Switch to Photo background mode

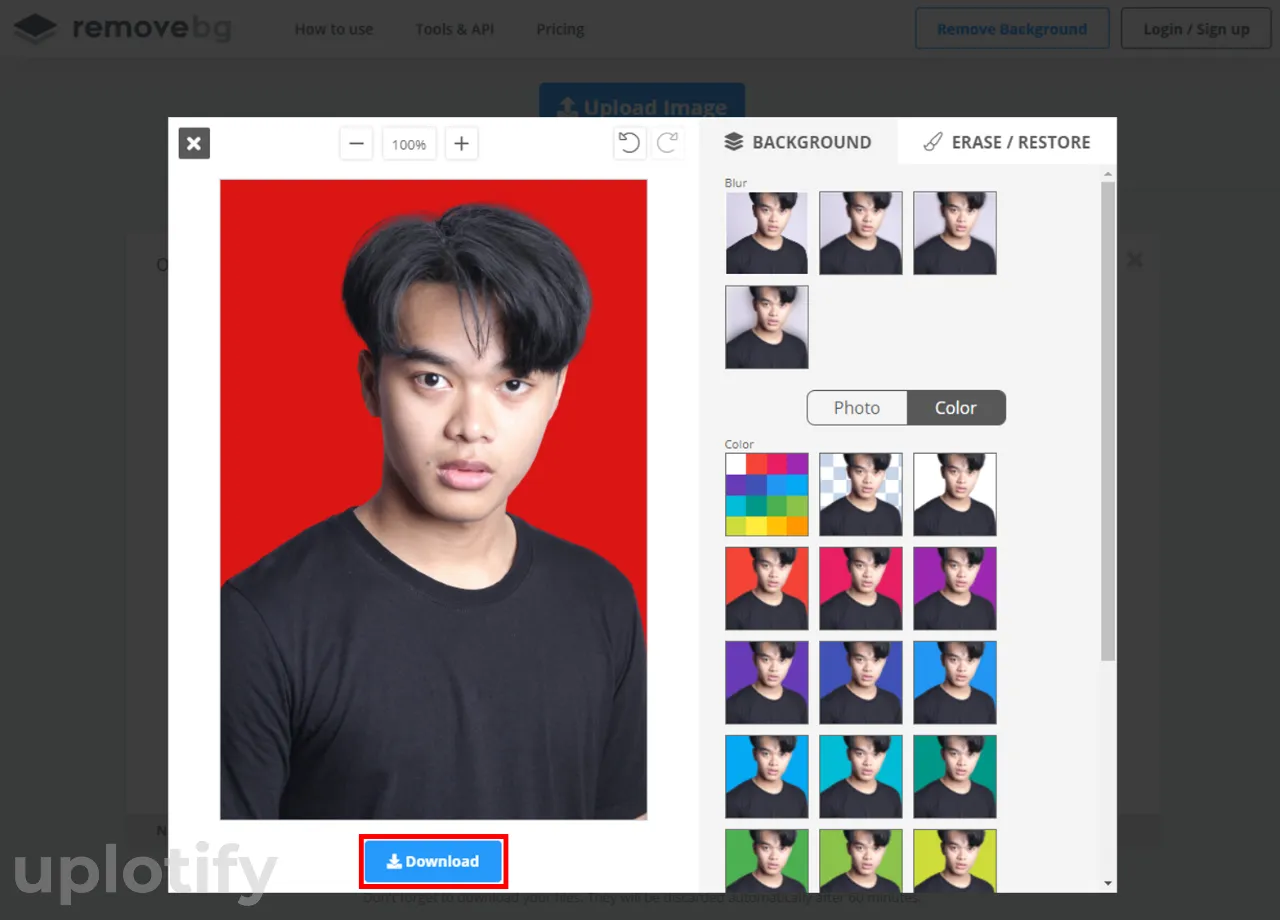(x=857, y=408)
